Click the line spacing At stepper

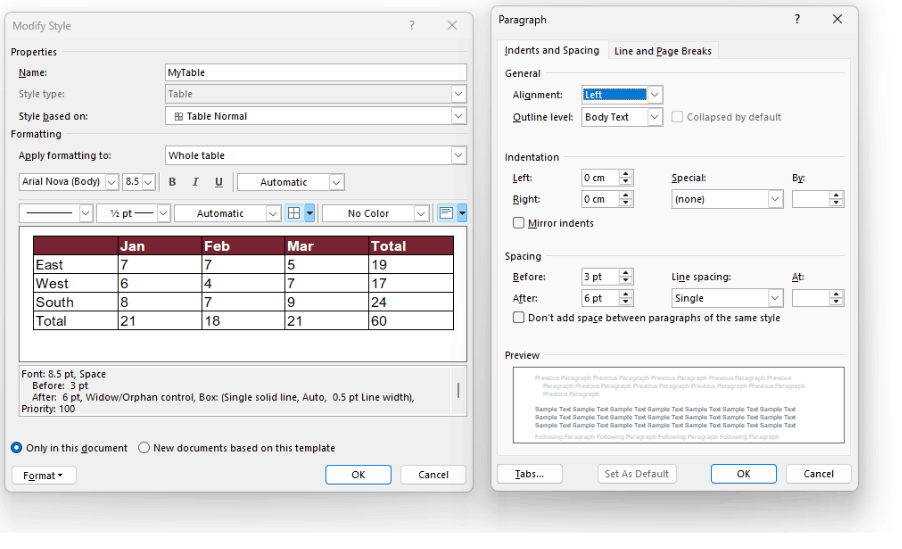pyautogui.click(x=836, y=298)
